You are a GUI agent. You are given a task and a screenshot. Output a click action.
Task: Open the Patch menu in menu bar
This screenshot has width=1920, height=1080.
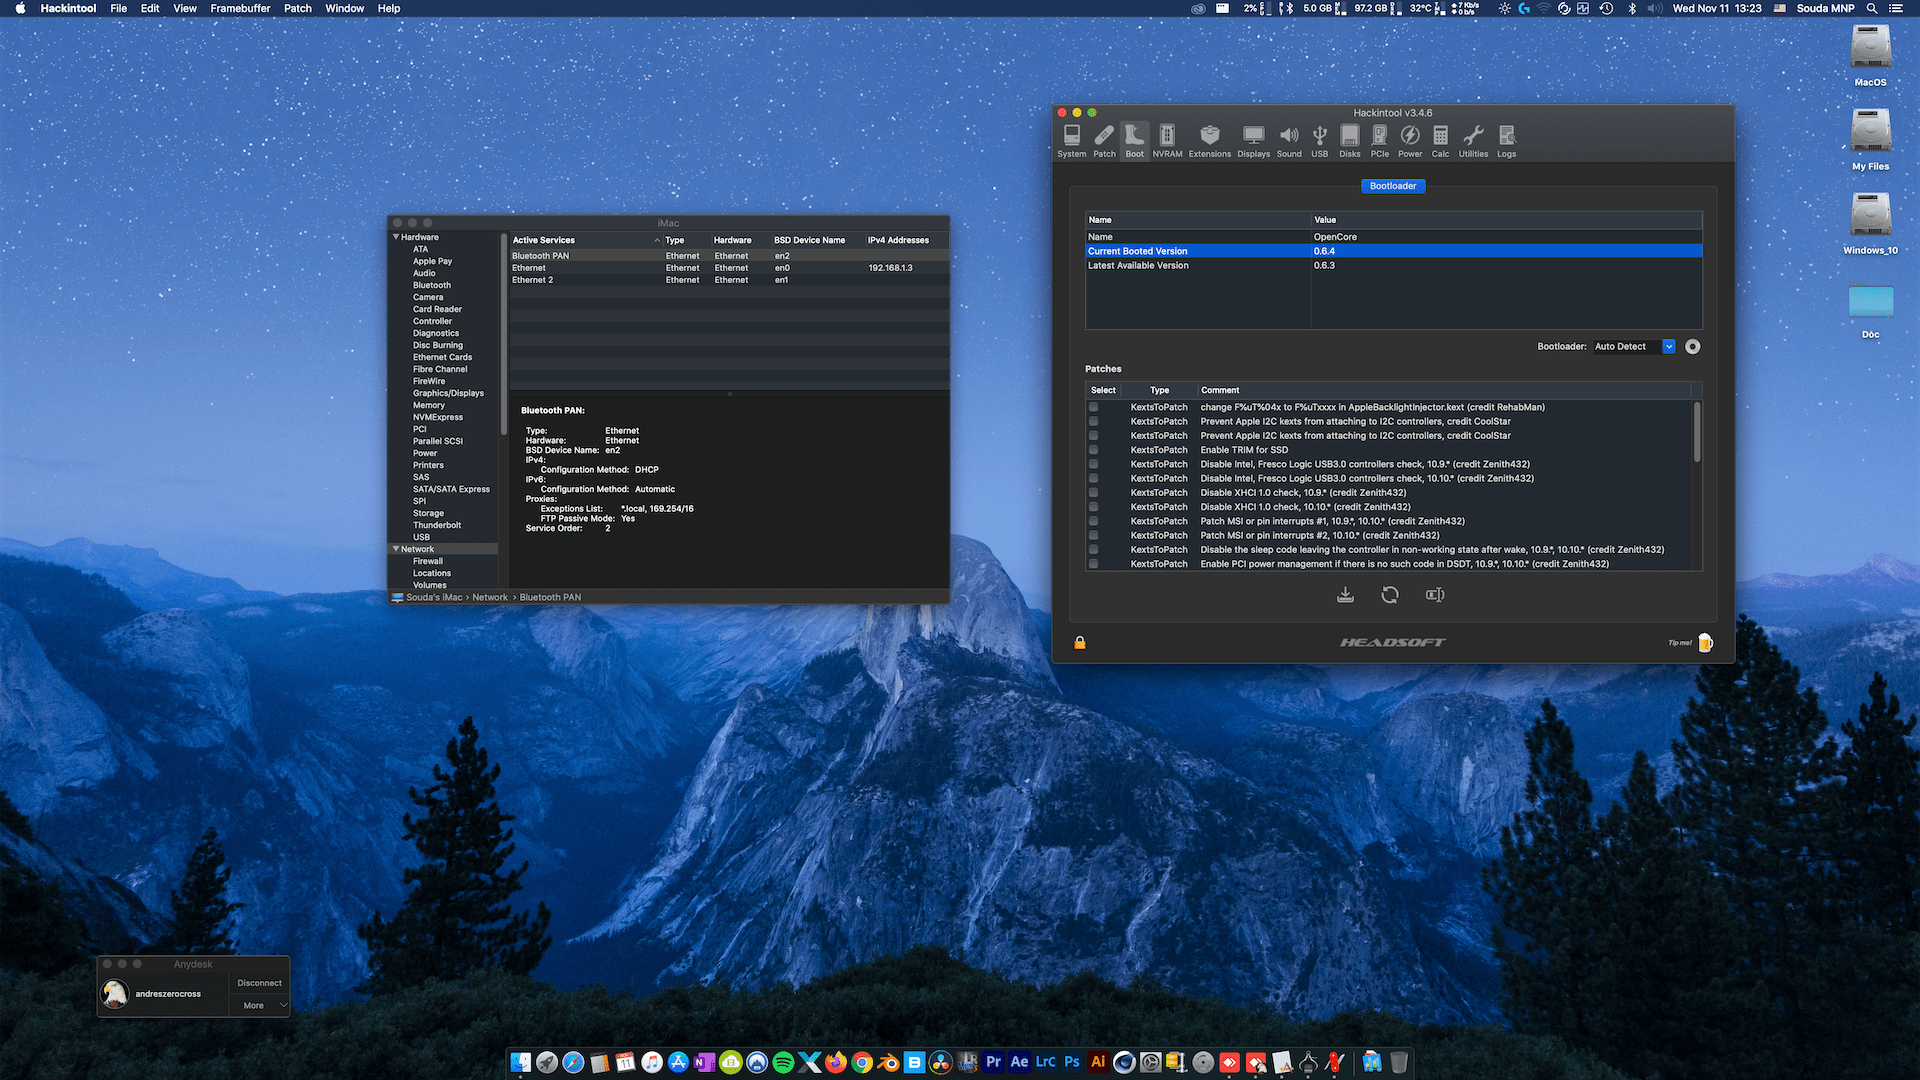[297, 8]
